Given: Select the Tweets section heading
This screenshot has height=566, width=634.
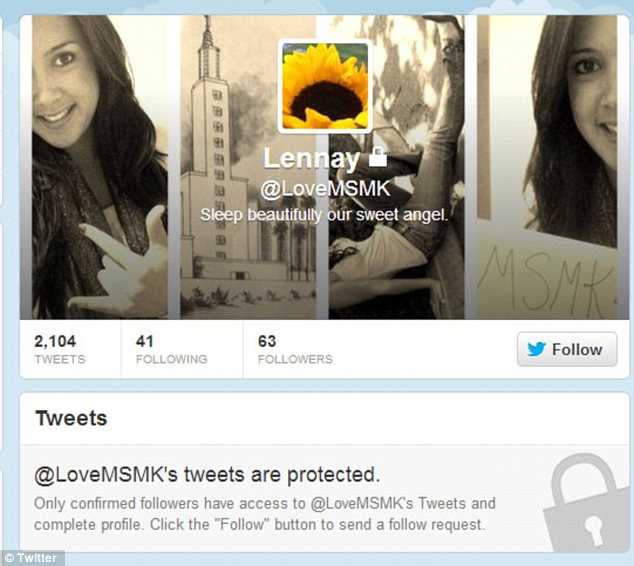Looking at the screenshot, I should (x=71, y=418).
